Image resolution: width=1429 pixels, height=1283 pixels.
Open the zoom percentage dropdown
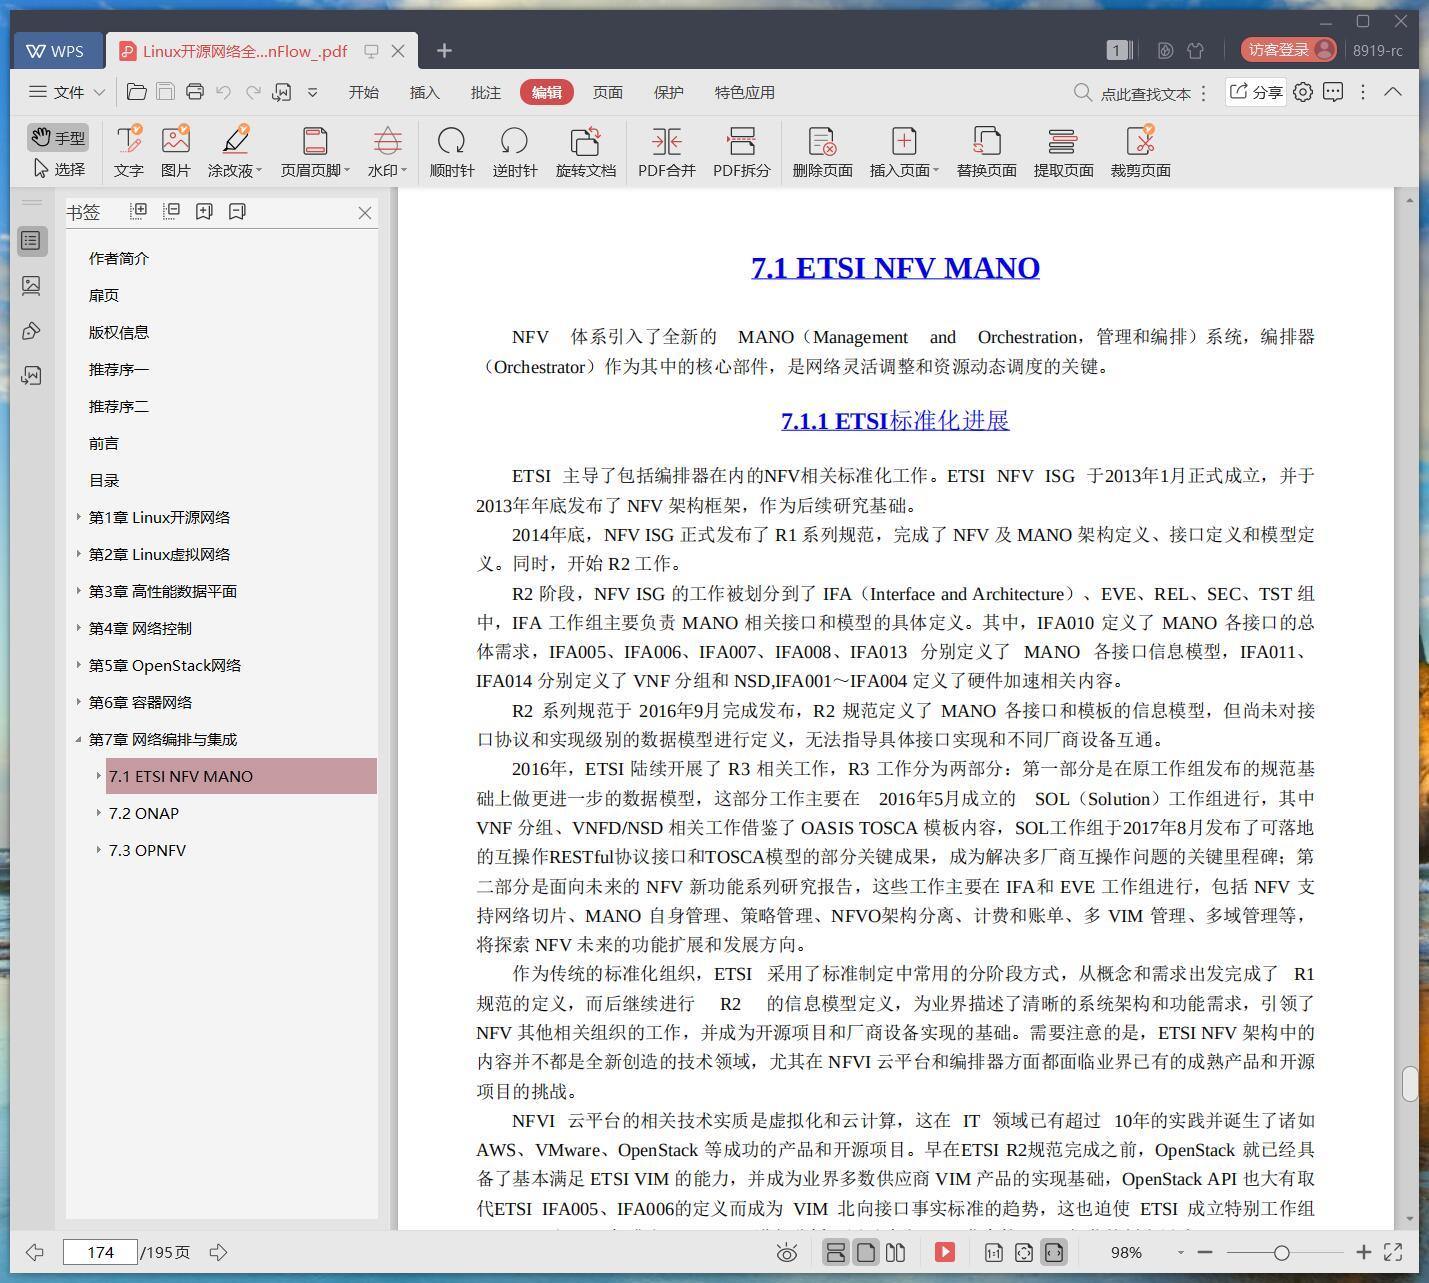coord(1180,1252)
